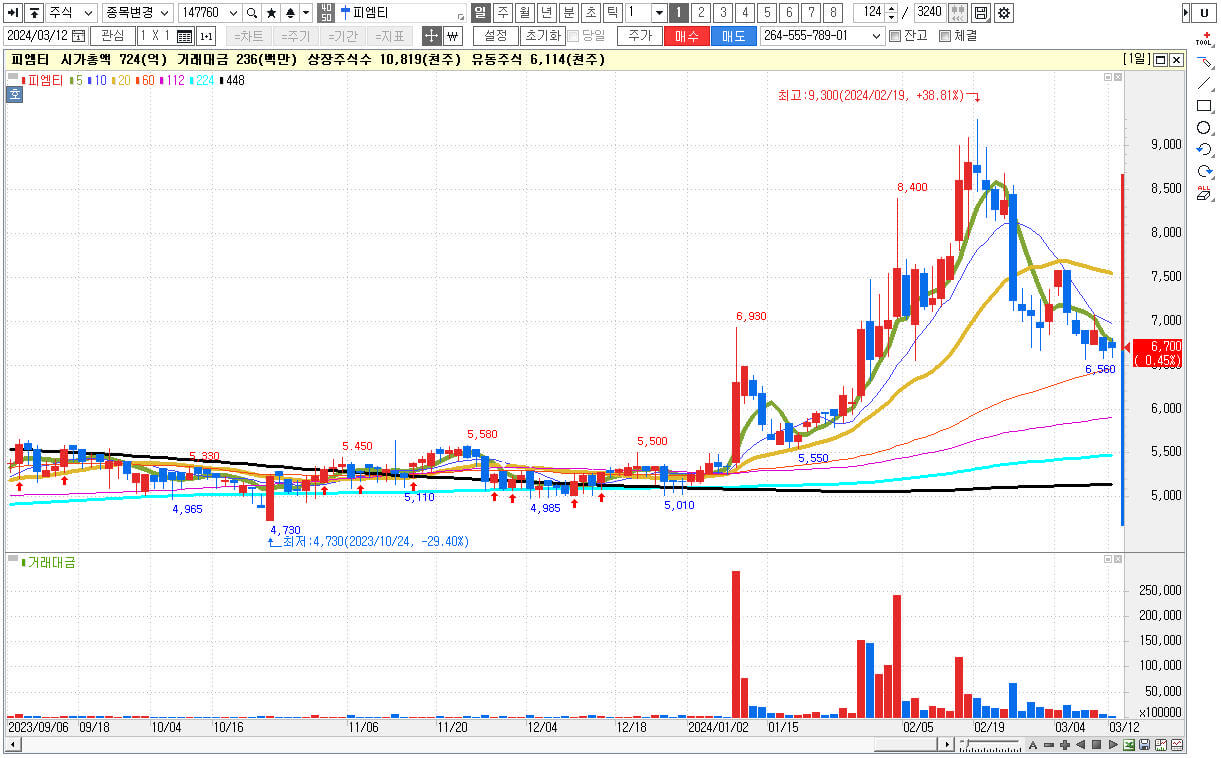Click the erase ALL drawings icon
Viewport: 1221px width, 758px height.
point(1204,194)
